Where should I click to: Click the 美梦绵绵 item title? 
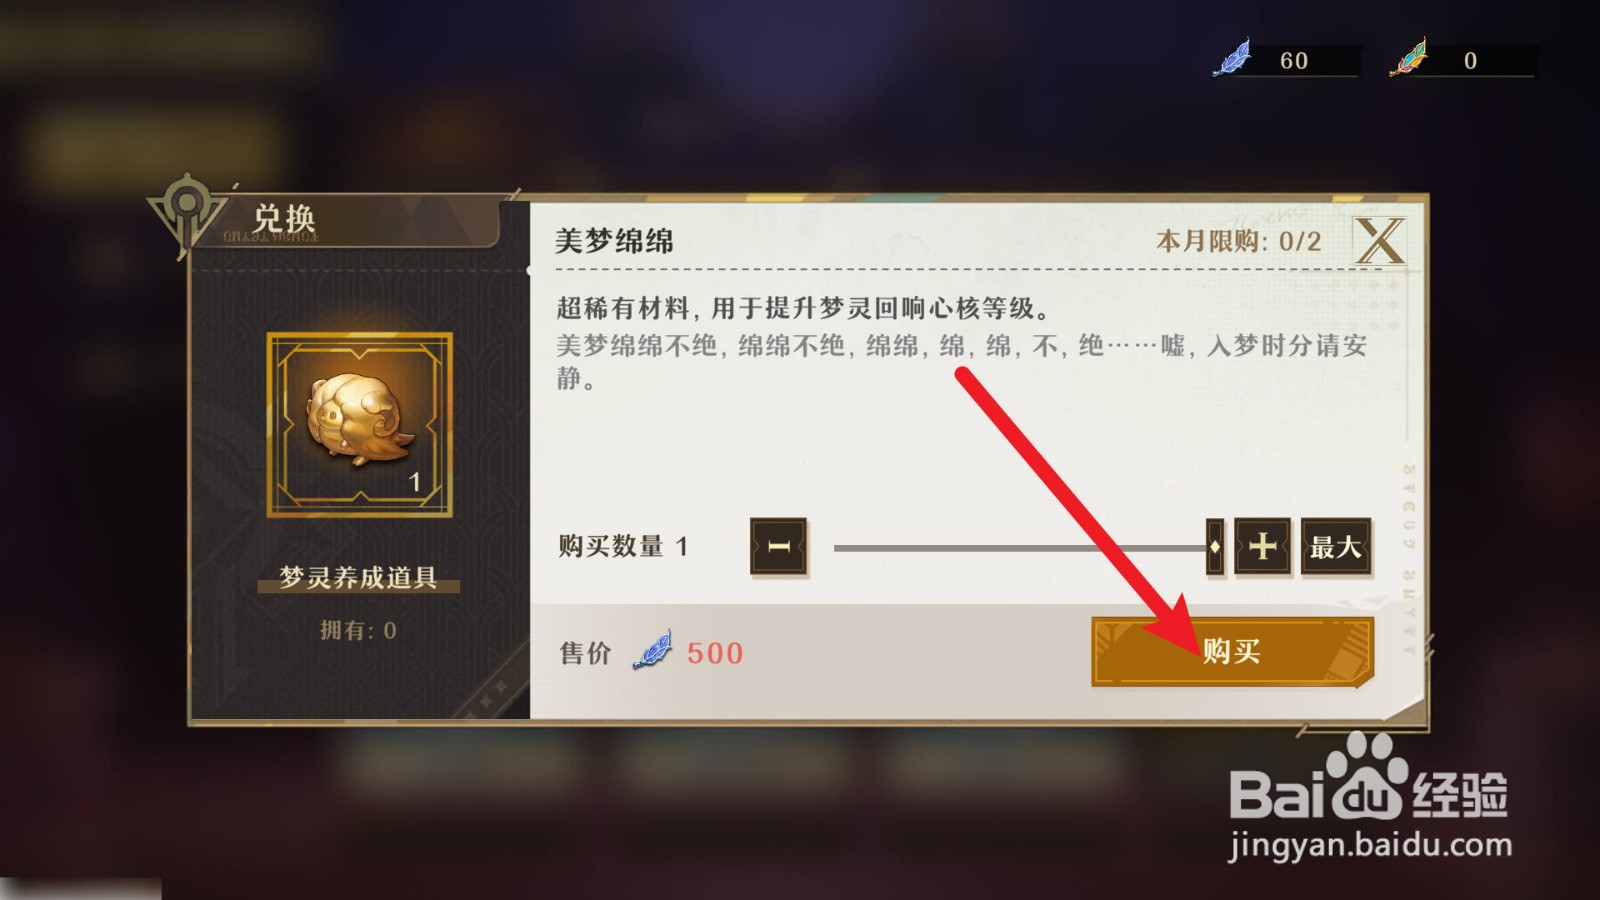(614, 241)
